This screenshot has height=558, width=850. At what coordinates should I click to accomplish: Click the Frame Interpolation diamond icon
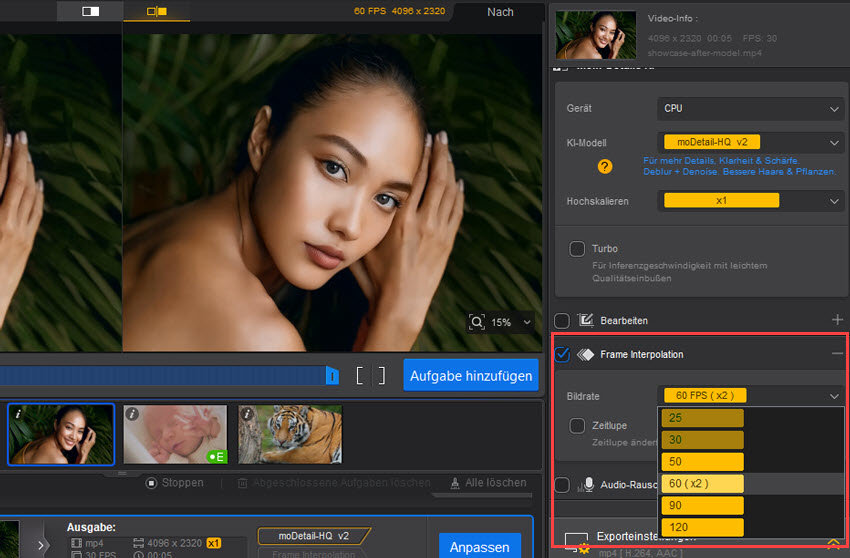[585, 355]
